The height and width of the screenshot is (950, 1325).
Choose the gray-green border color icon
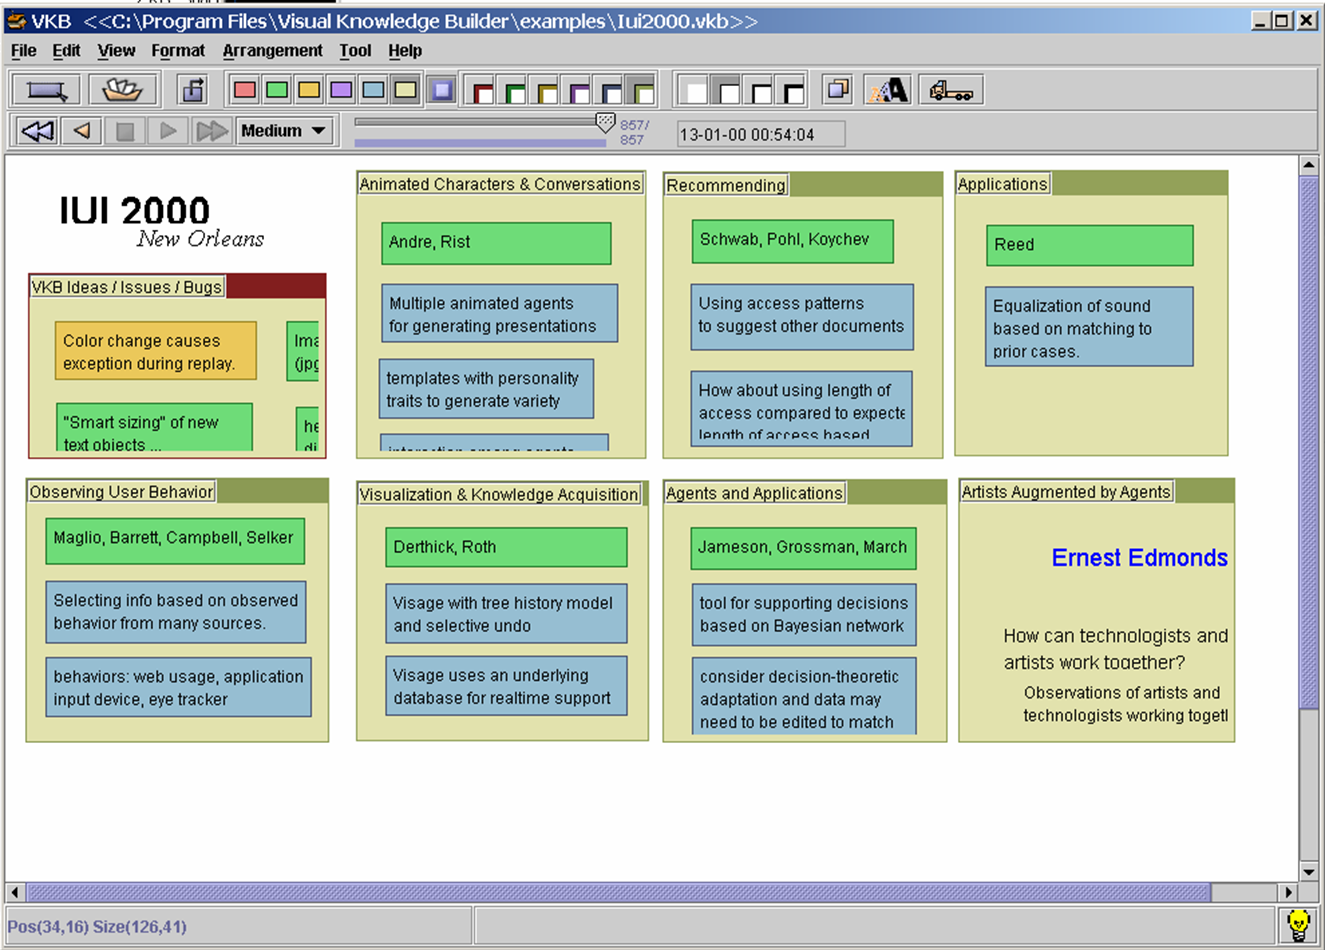(642, 91)
